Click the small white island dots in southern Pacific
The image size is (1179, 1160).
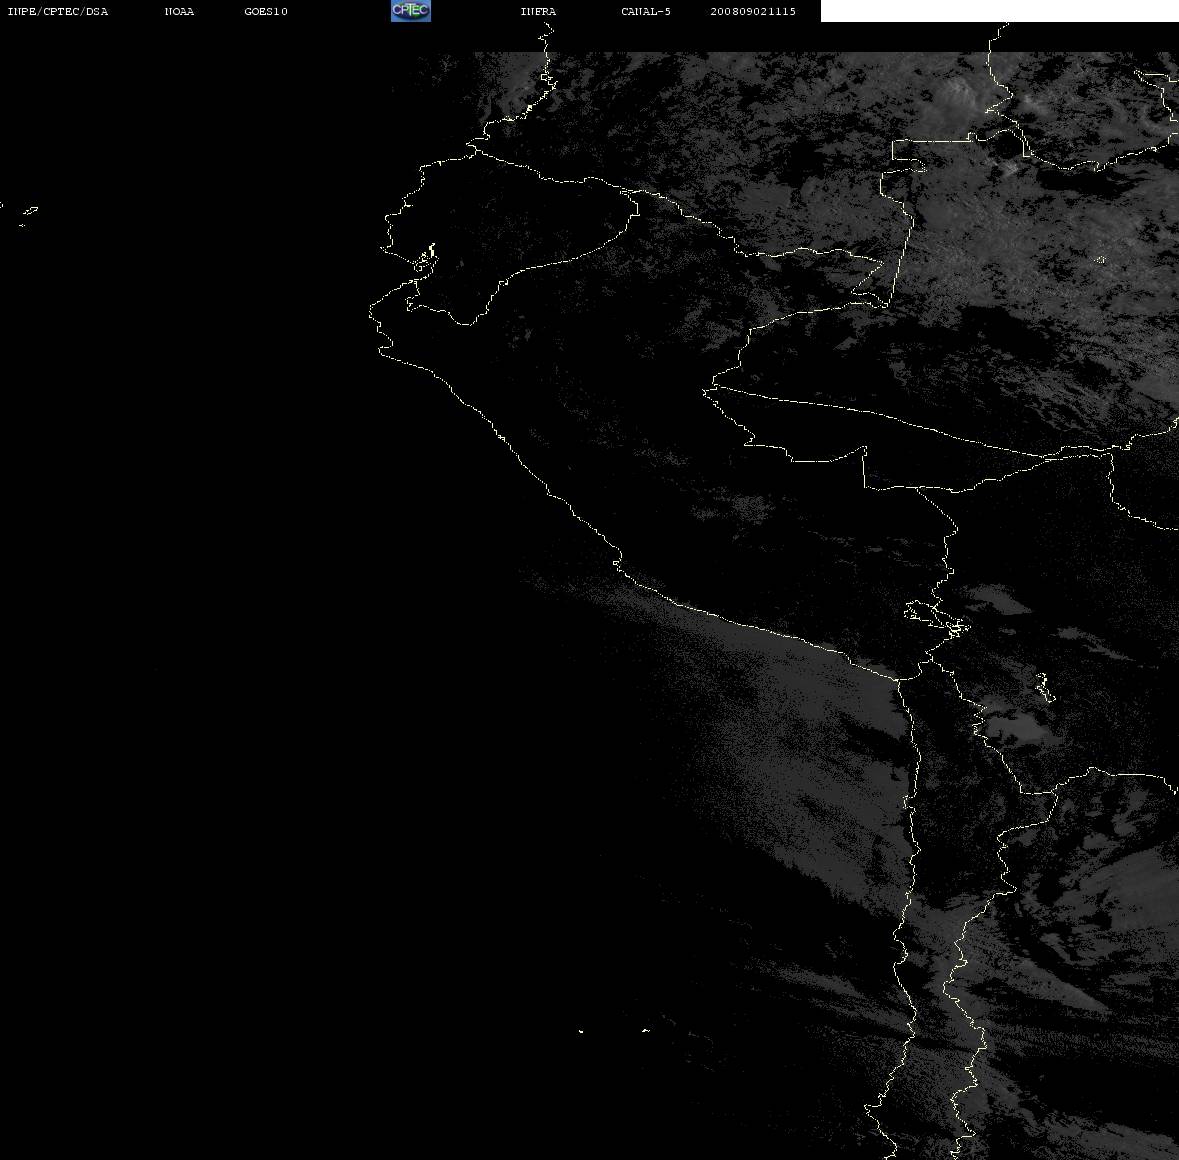point(613,1030)
